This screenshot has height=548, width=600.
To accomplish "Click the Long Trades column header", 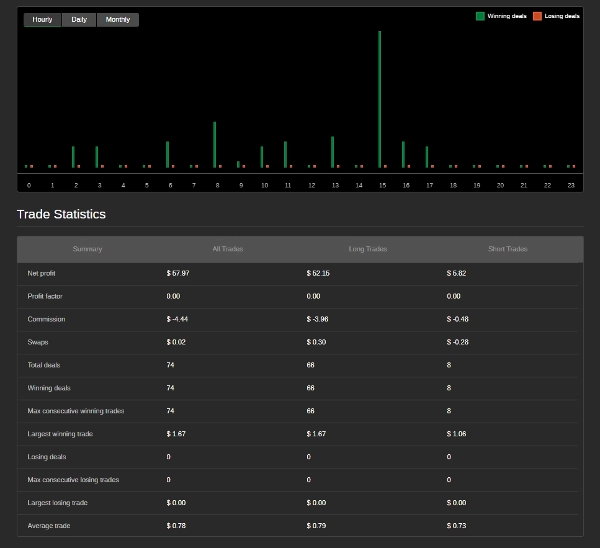I will [x=368, y=249].
